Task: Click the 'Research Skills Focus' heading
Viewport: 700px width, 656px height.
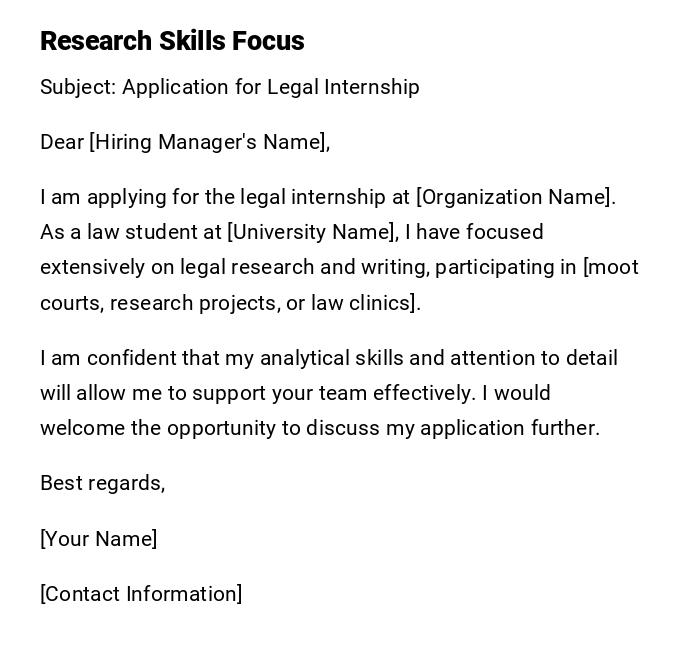Action: pos(172,41)
